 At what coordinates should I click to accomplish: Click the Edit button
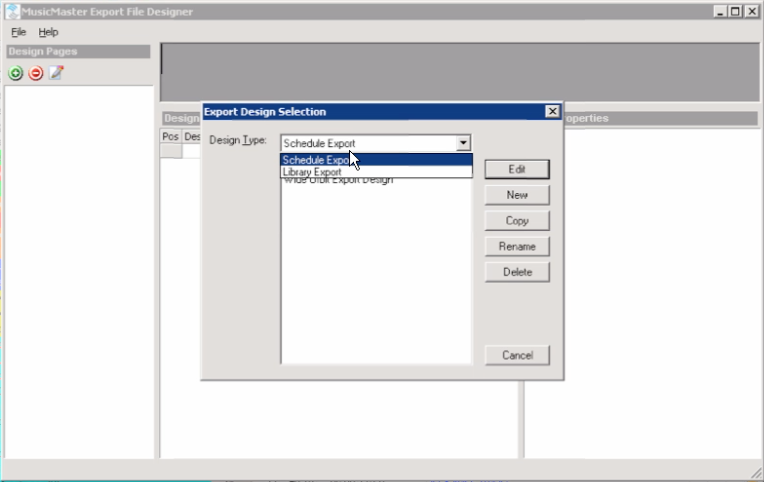pos(517,169)
